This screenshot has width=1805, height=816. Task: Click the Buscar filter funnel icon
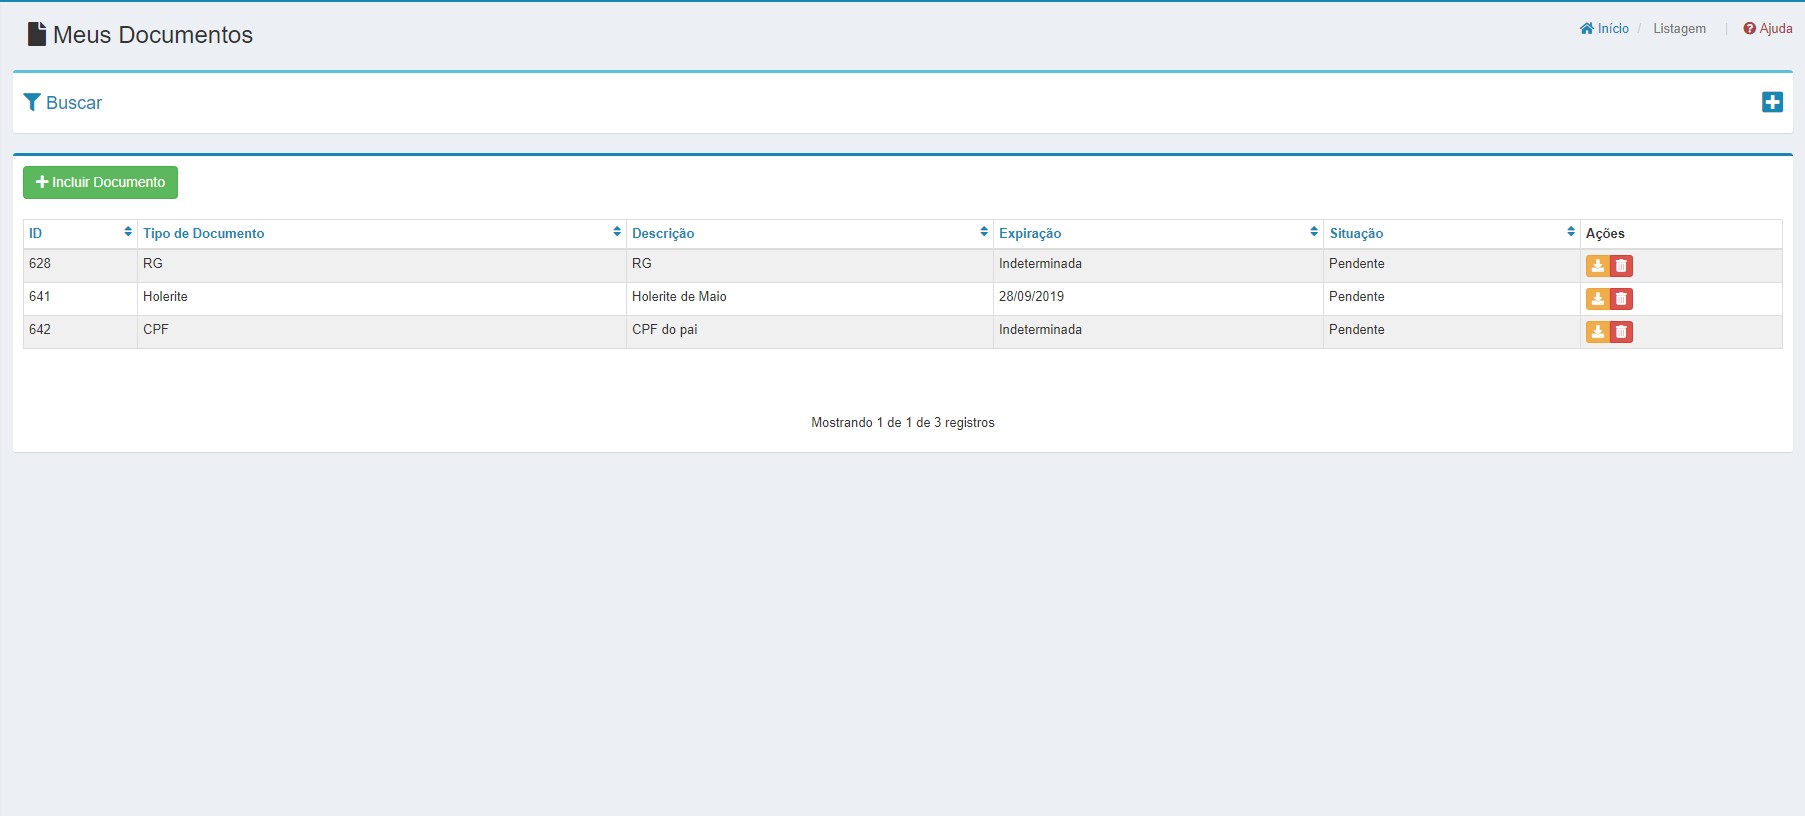click(x=32, y=102)
